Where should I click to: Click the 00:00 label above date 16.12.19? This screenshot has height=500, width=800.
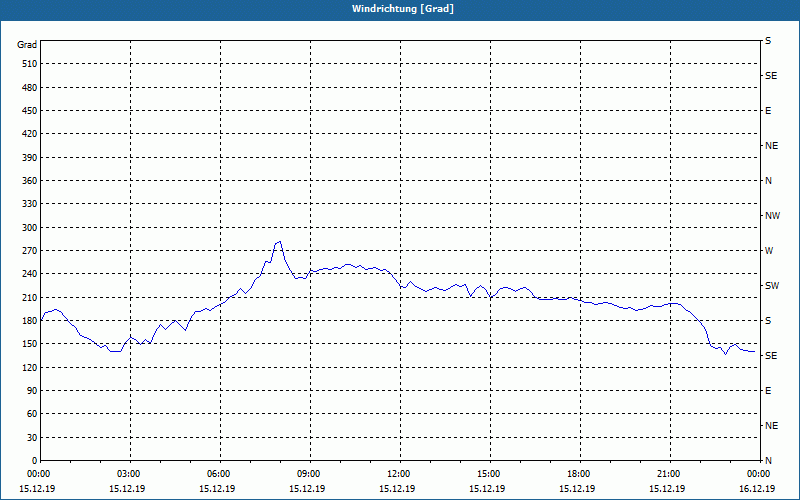(760, 474)
